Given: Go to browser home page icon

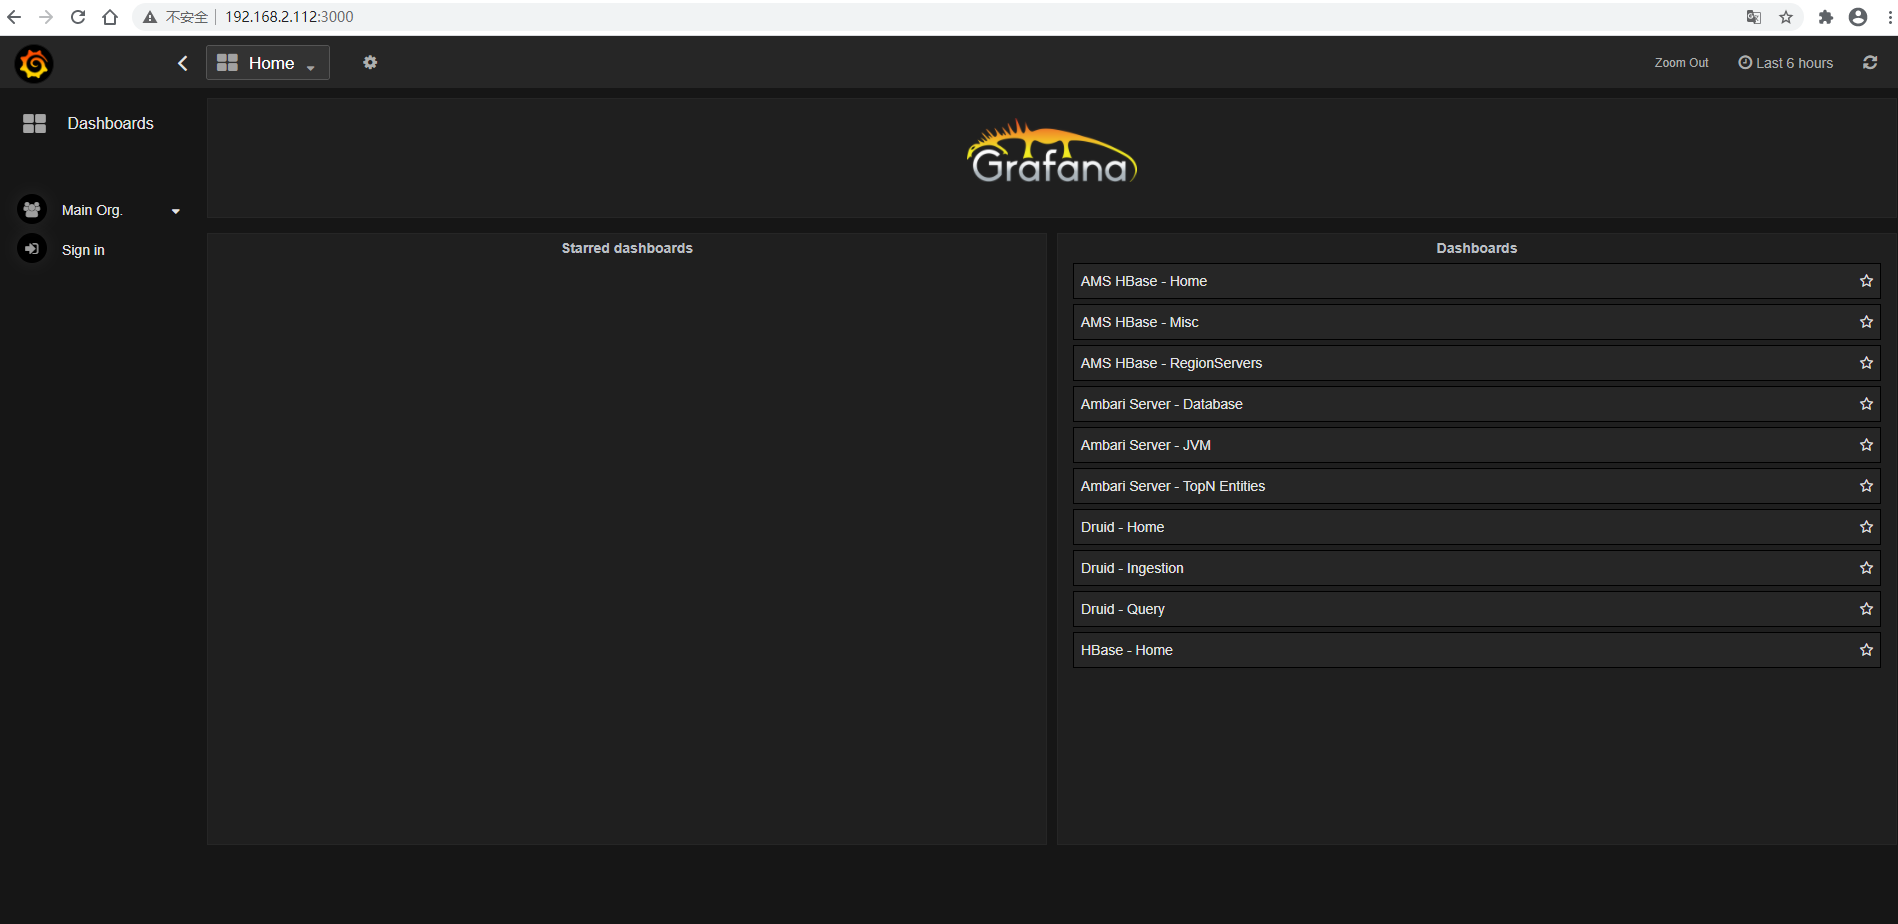Looking at the screenshot, I should tap(110, 17).
